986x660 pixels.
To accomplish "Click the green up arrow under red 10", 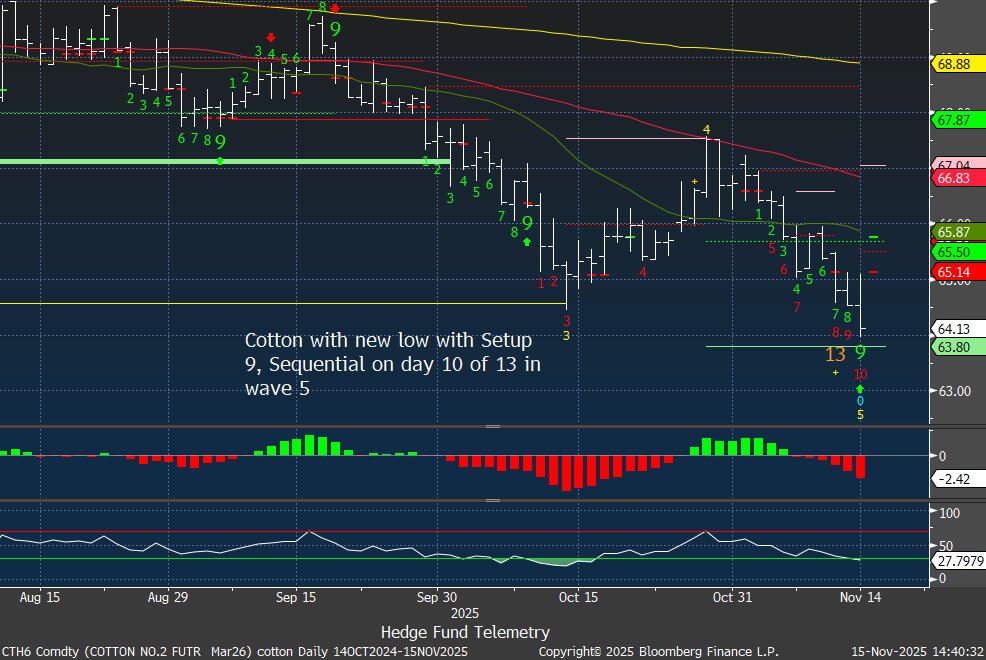I will [860, 387].
